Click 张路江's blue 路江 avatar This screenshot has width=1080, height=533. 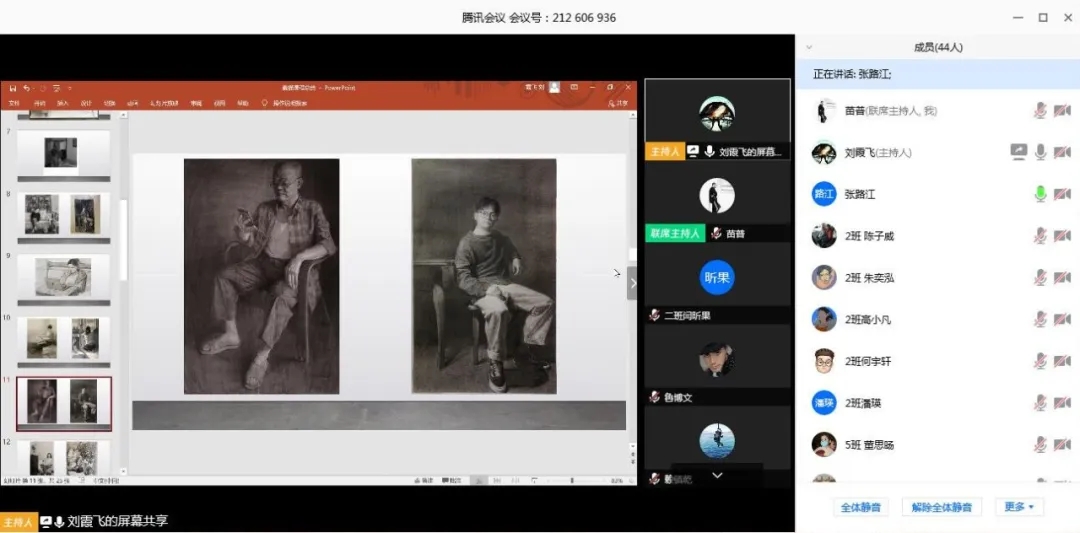coord(824,194)
